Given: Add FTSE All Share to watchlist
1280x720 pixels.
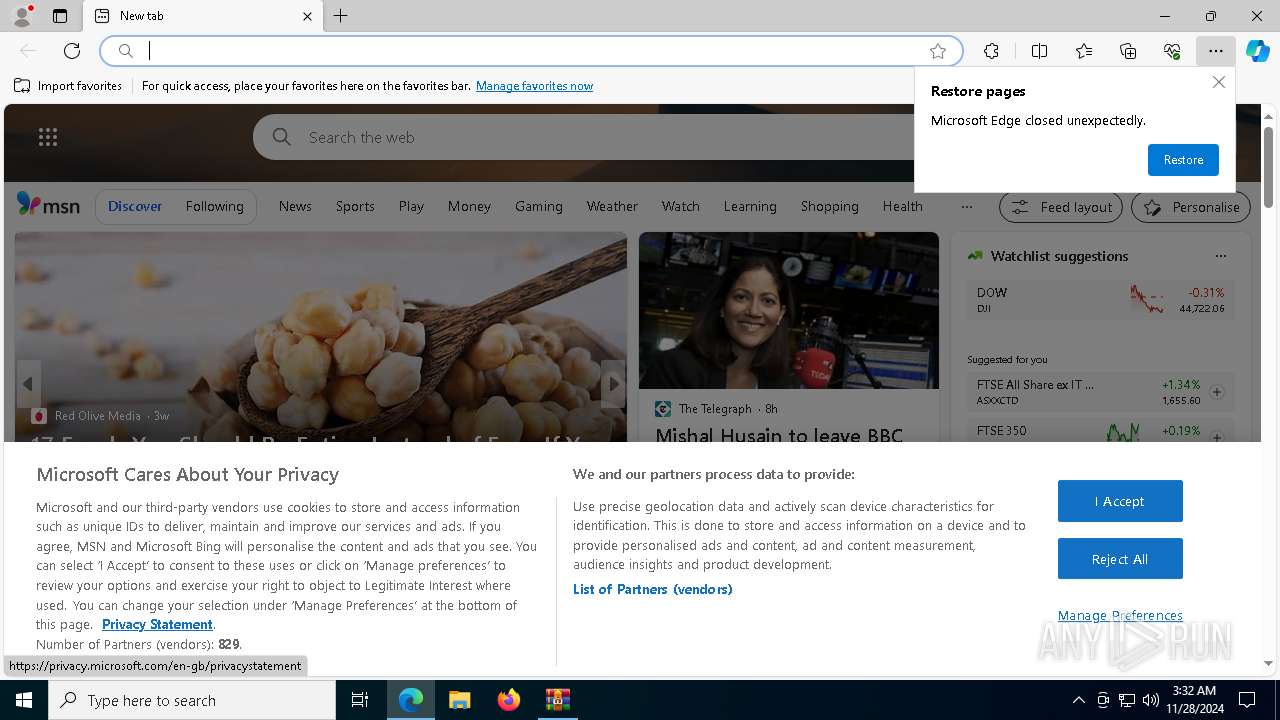Looking at the screenshot, I should coord(1217,392).
